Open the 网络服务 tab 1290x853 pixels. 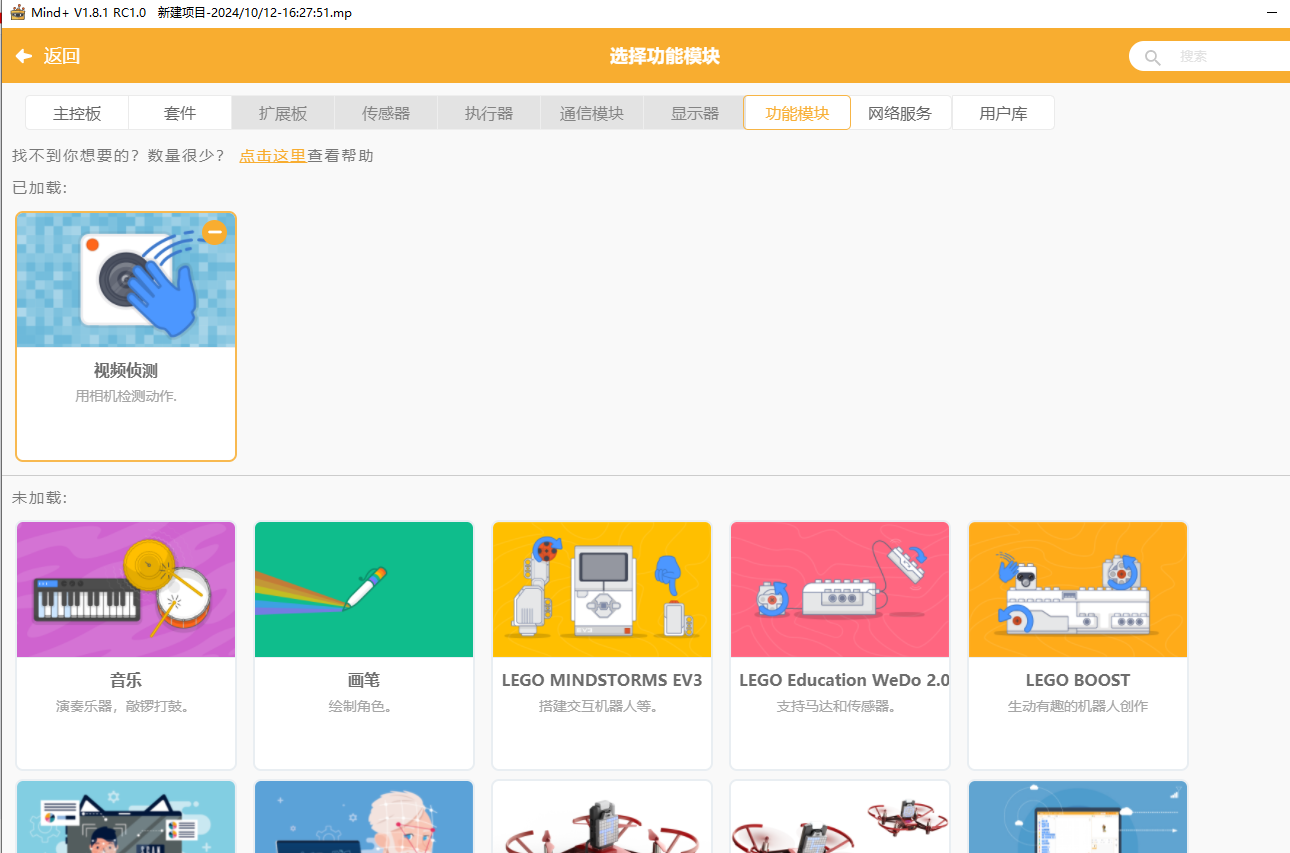point(900,113)
